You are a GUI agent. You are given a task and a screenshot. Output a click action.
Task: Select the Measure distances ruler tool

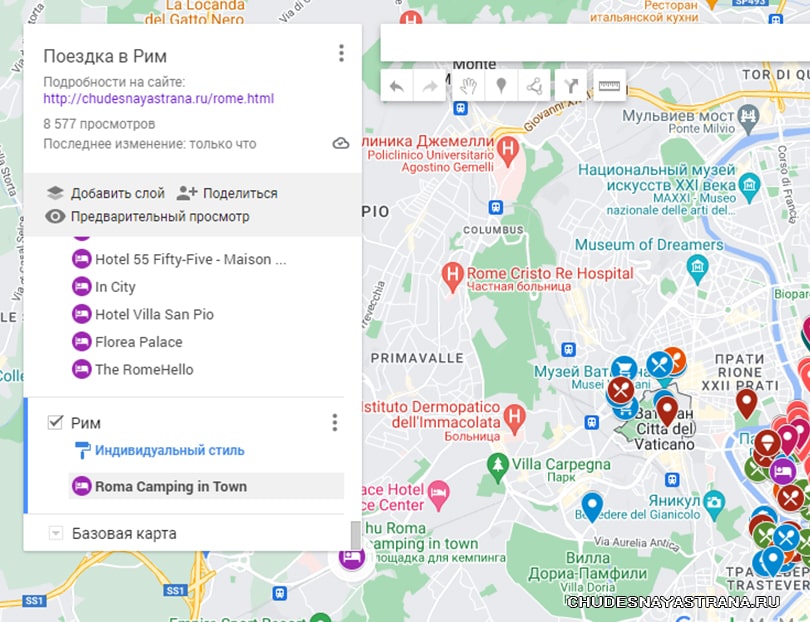click(x=610, y=86)
